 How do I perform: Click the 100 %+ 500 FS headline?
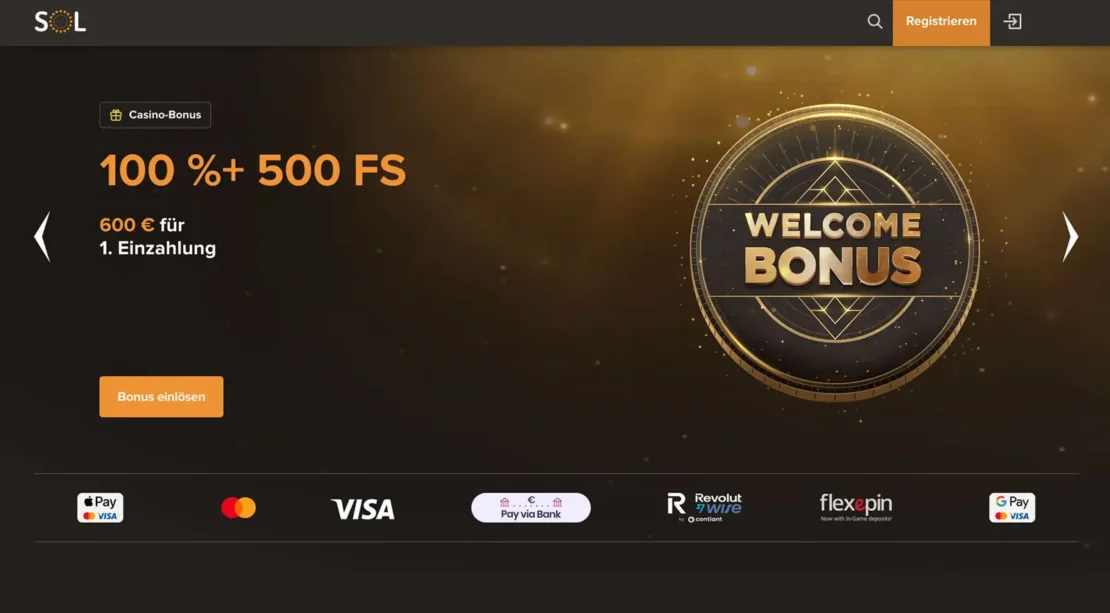(x=253, y=170)
